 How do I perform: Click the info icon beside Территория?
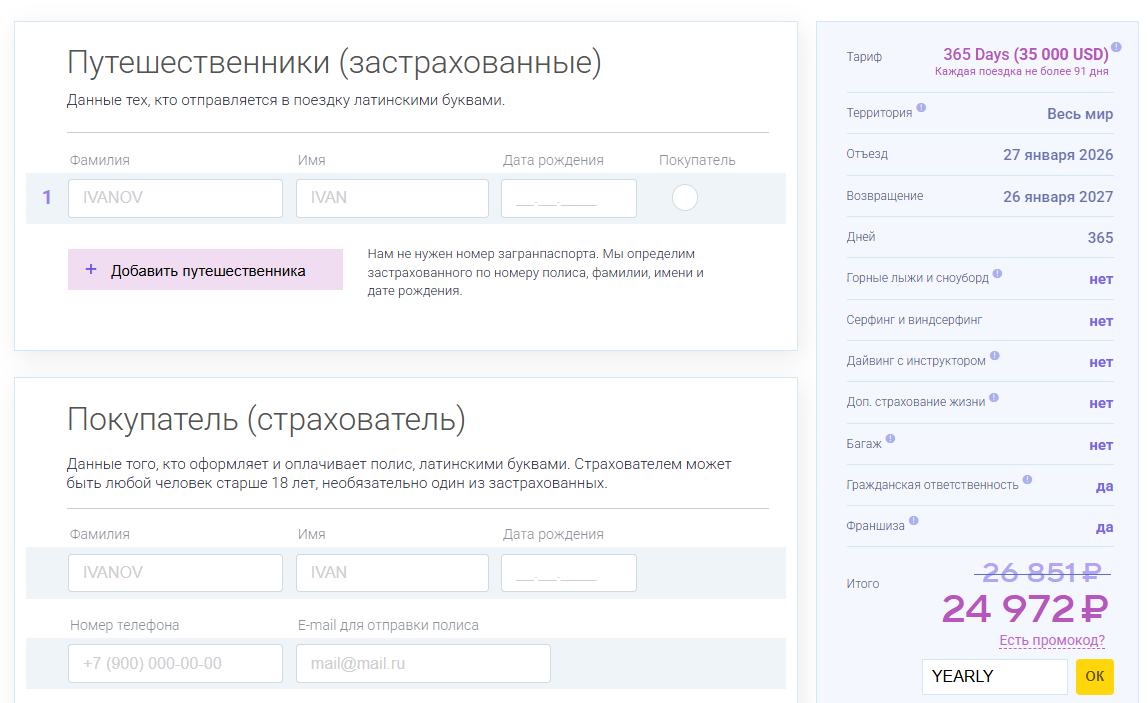click(x=921, y=107)
